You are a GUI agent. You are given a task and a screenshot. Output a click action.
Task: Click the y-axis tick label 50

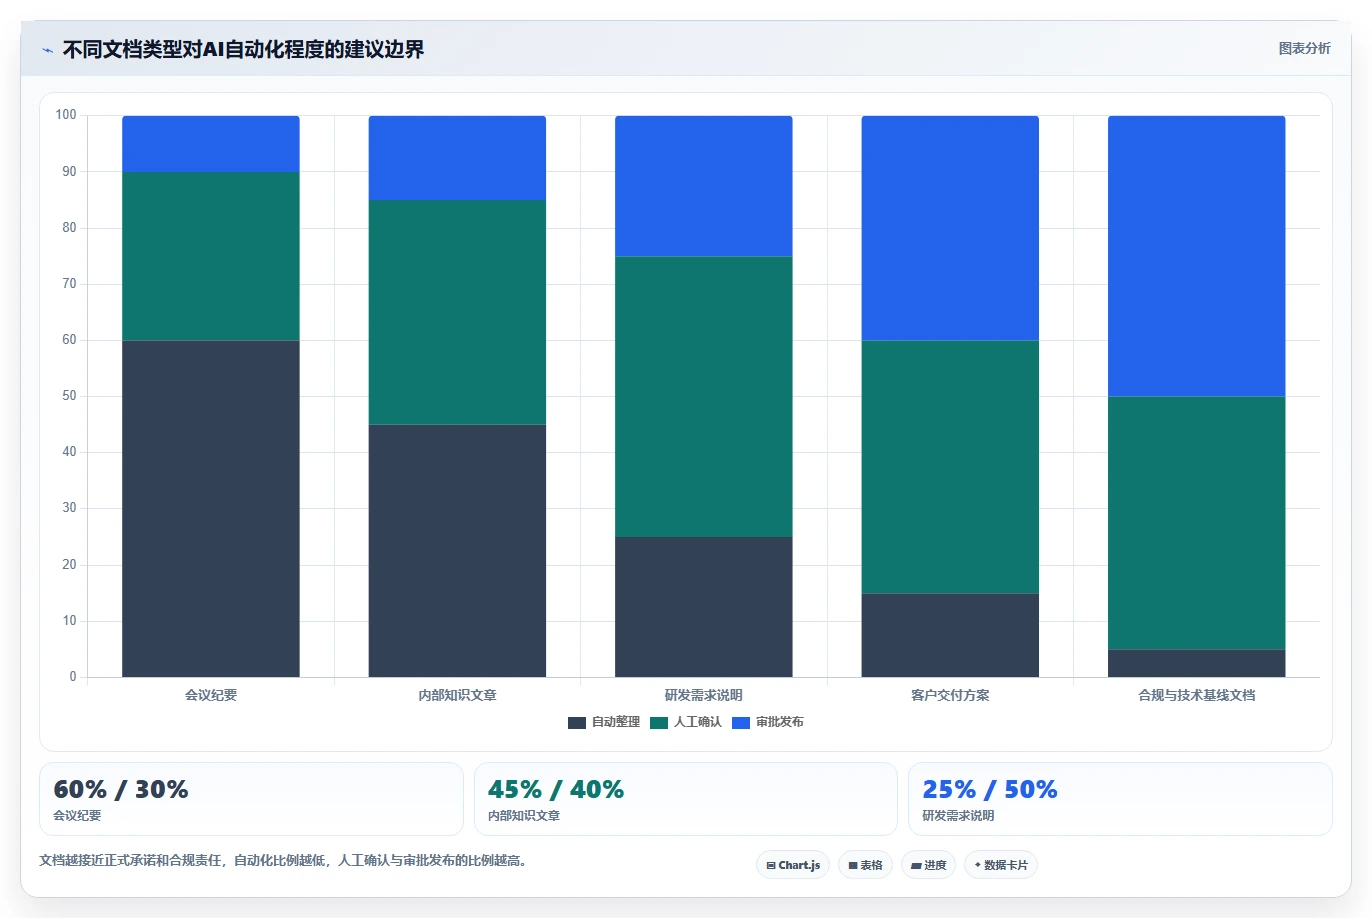(69, 396)
